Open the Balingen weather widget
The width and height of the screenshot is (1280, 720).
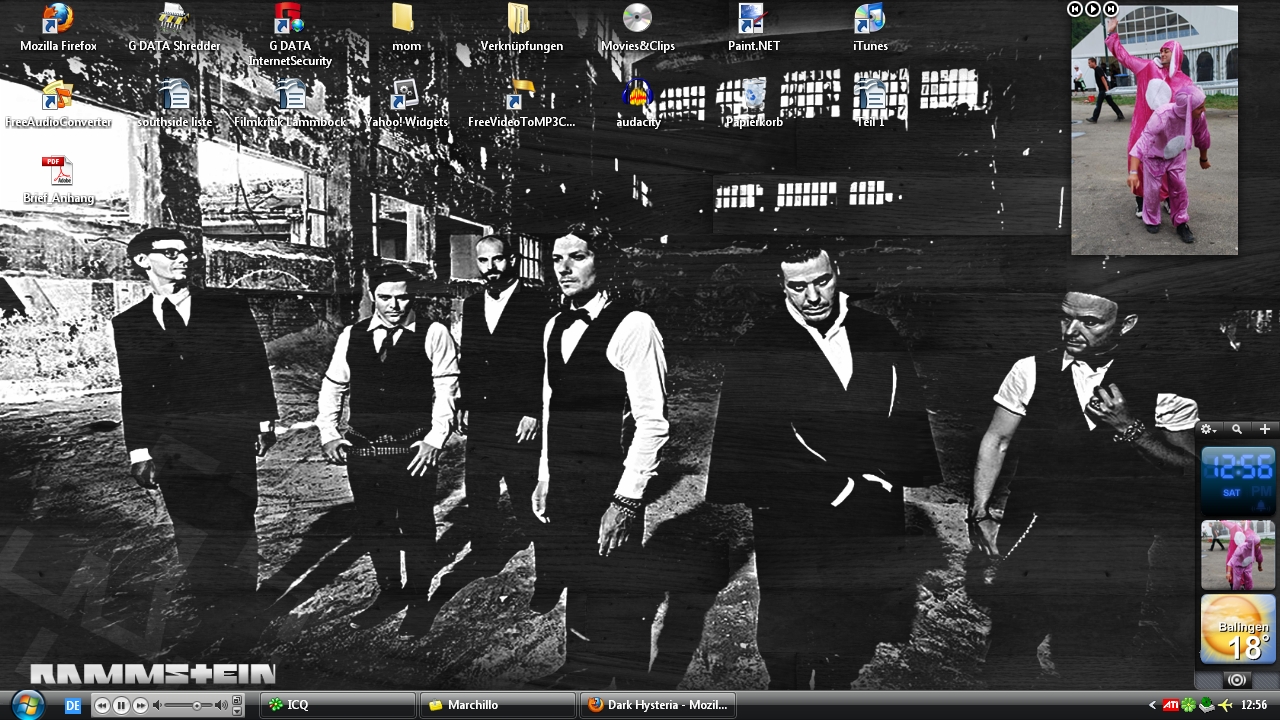tap(1238, 629)
